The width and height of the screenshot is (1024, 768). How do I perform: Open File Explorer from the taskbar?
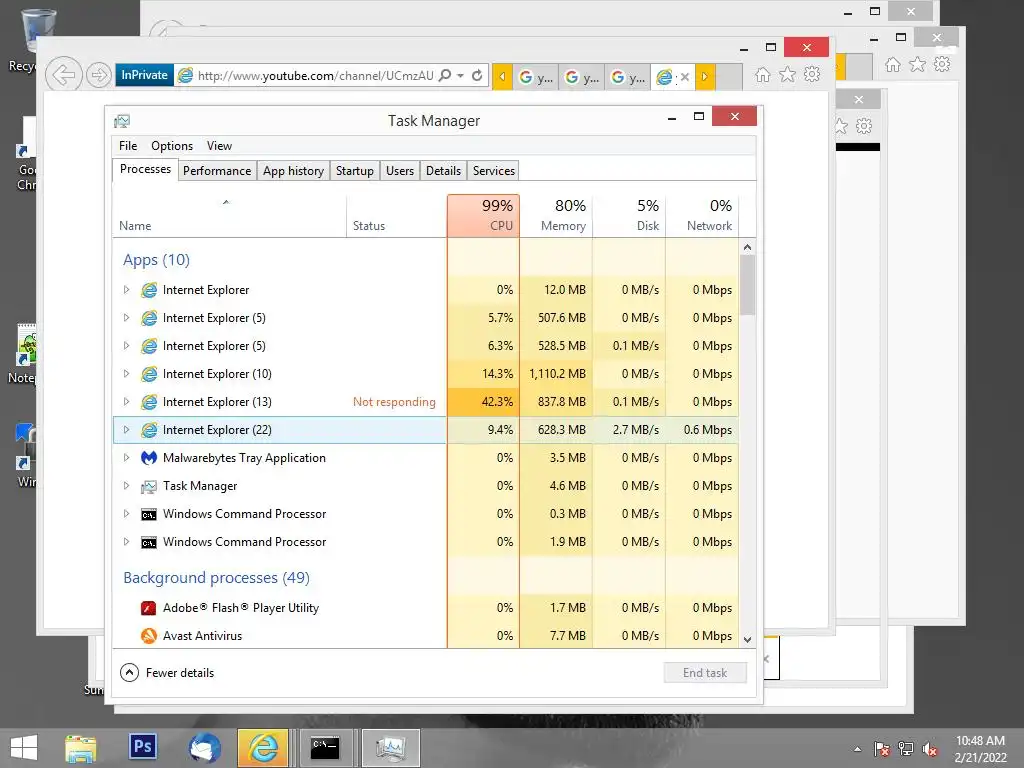coord(81,748)
